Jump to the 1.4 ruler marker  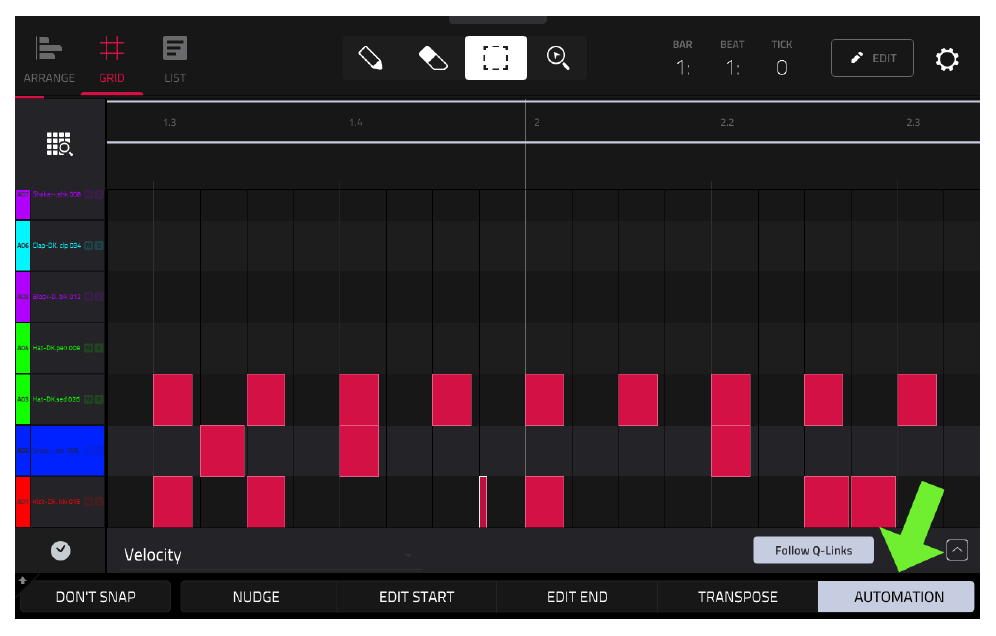[x=356, y=122]
